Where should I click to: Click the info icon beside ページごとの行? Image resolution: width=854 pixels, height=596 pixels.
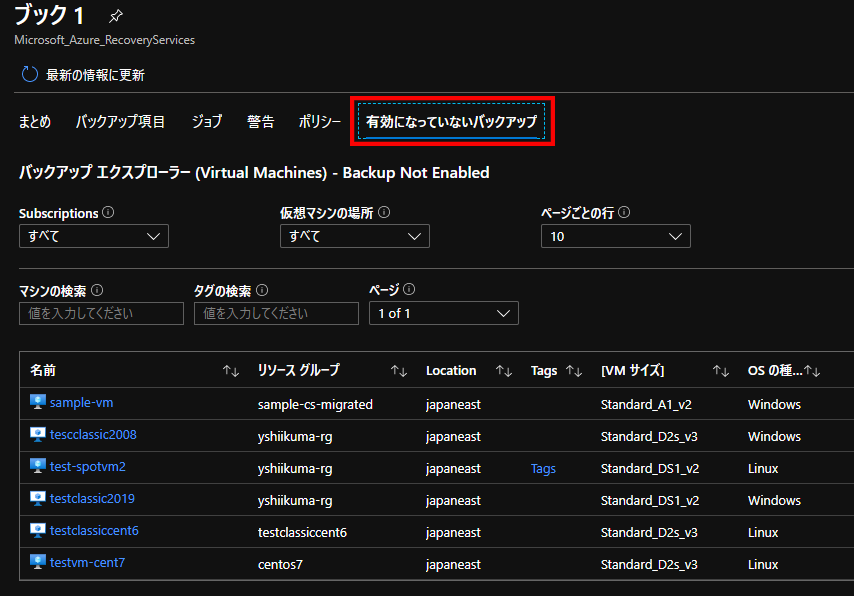(x=624, y=213)
